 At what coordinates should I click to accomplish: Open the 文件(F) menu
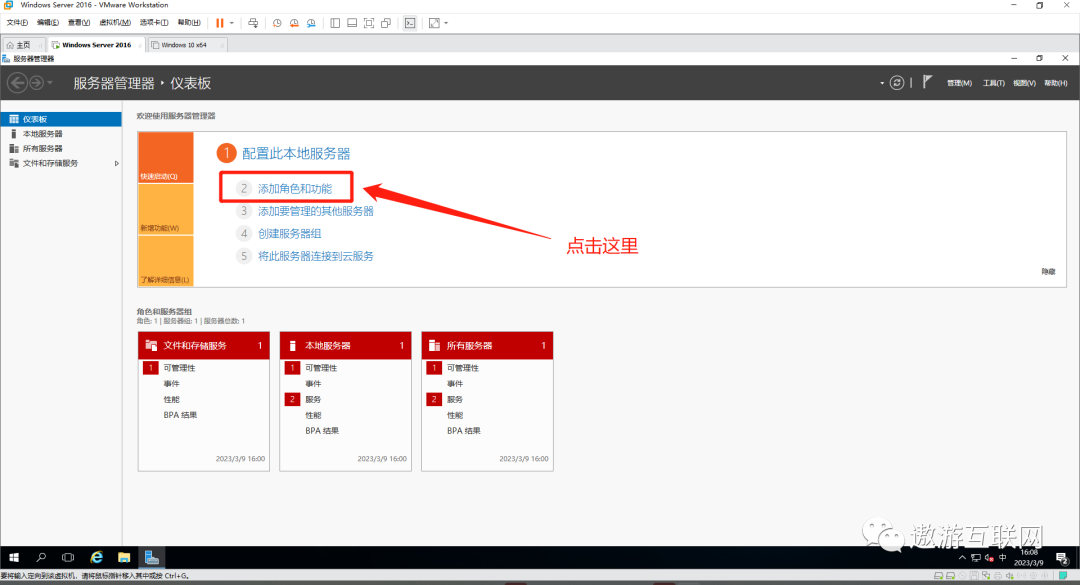[x=17, y=23]
